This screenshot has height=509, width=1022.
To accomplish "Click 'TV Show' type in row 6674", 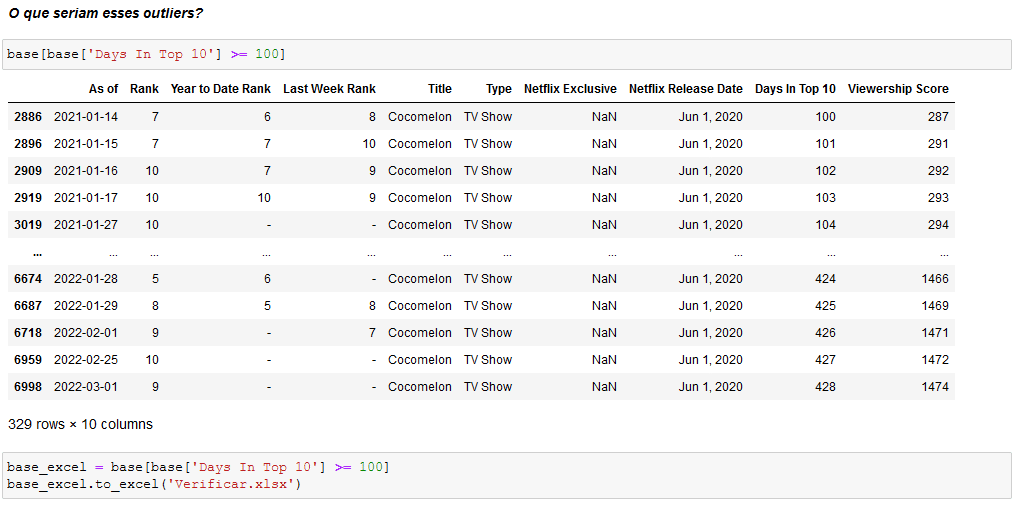I will pyautogui.click(x=488, y=278).
